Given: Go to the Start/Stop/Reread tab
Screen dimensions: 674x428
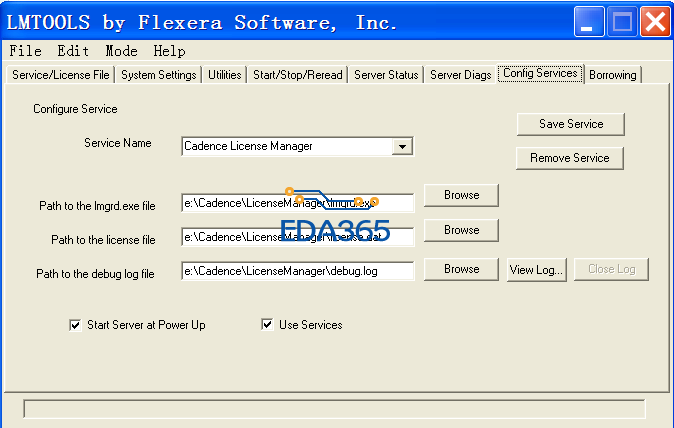Looking at the screenshot, I should point(297,75).
